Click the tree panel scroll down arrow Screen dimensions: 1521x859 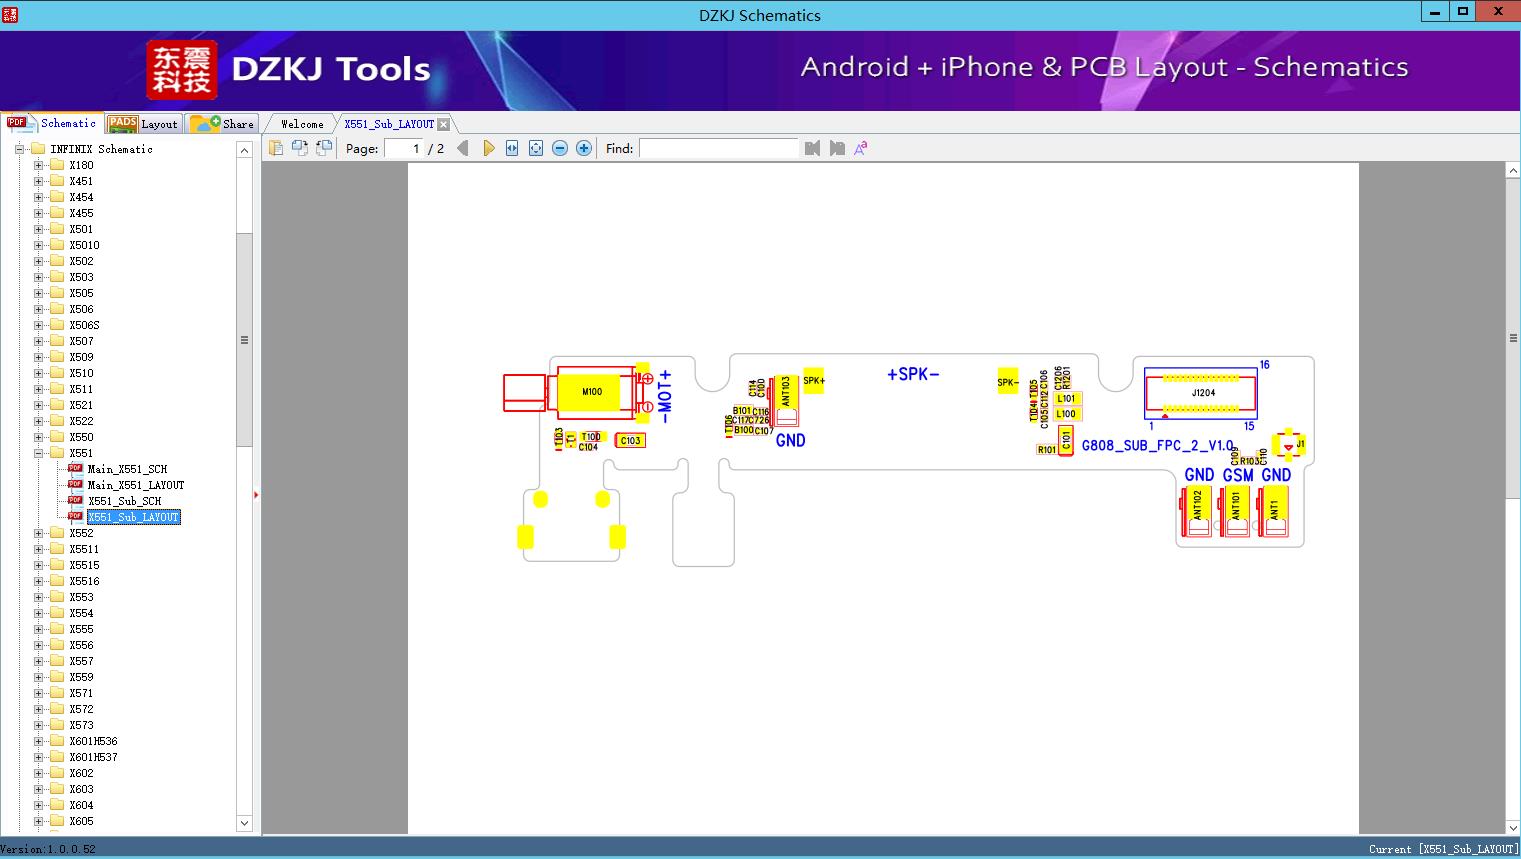click(244, 823)
